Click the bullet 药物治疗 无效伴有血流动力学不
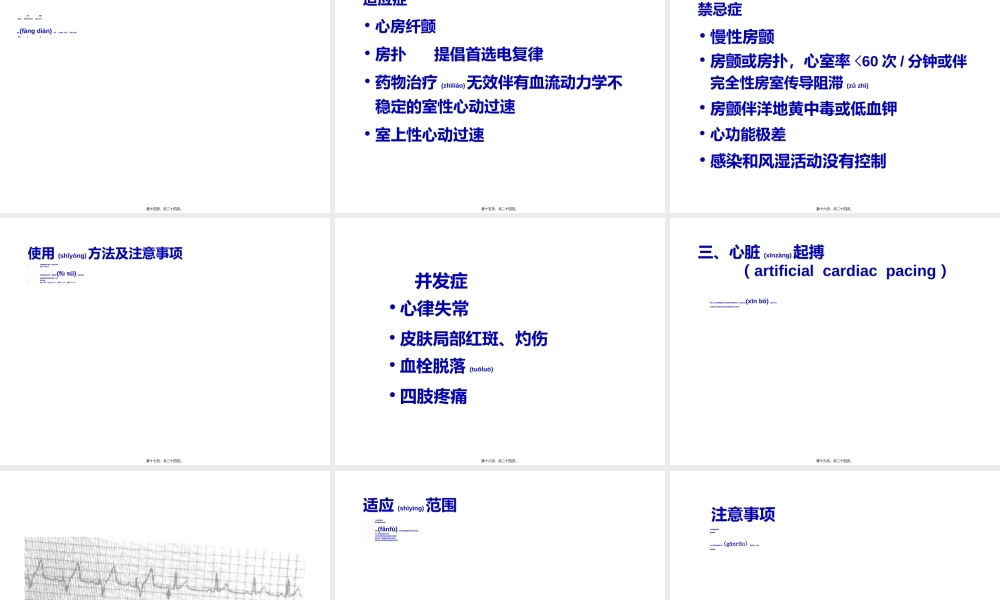This screenshot has height=600, width=1000. pyautogui.click(x=498, y=82)
